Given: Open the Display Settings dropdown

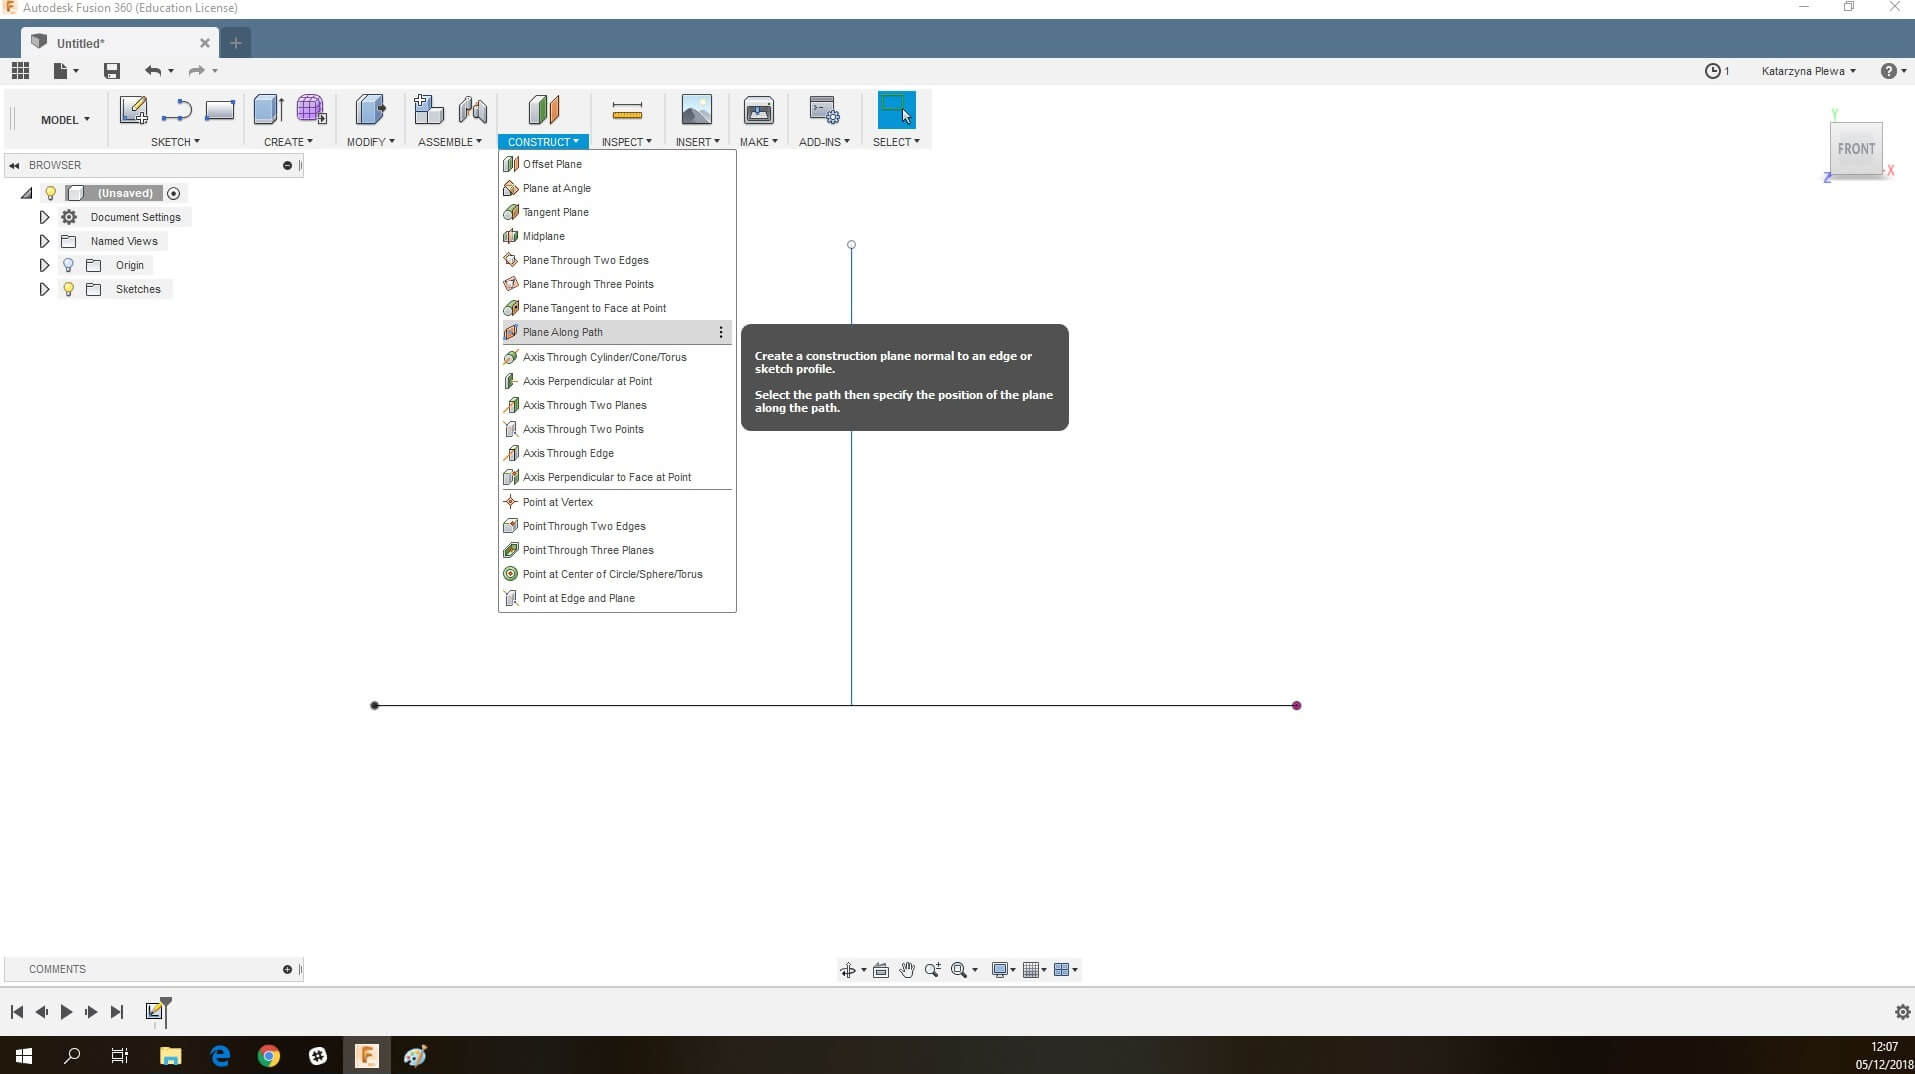Looking at the screenshot, I should click(1003, 970).
